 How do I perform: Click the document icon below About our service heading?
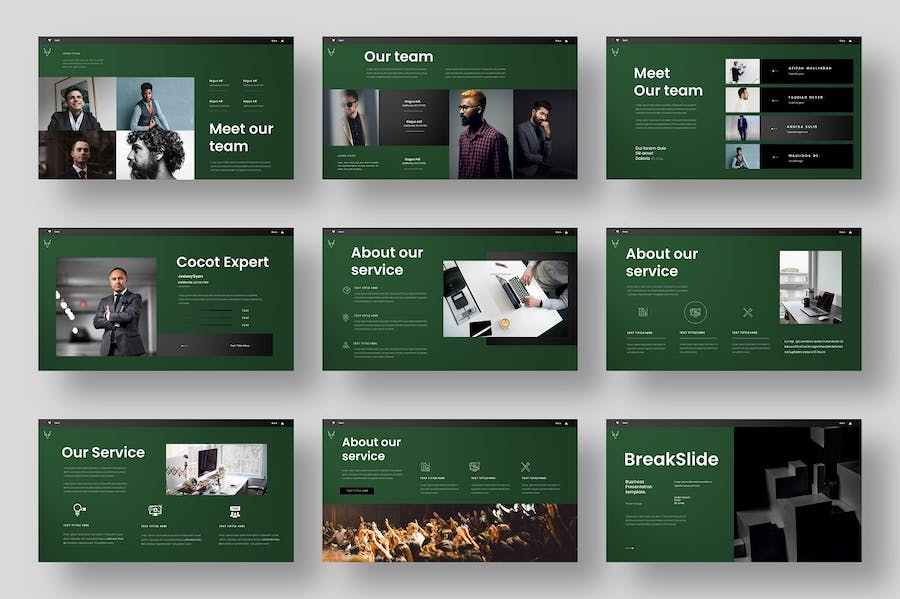(643, 312)
